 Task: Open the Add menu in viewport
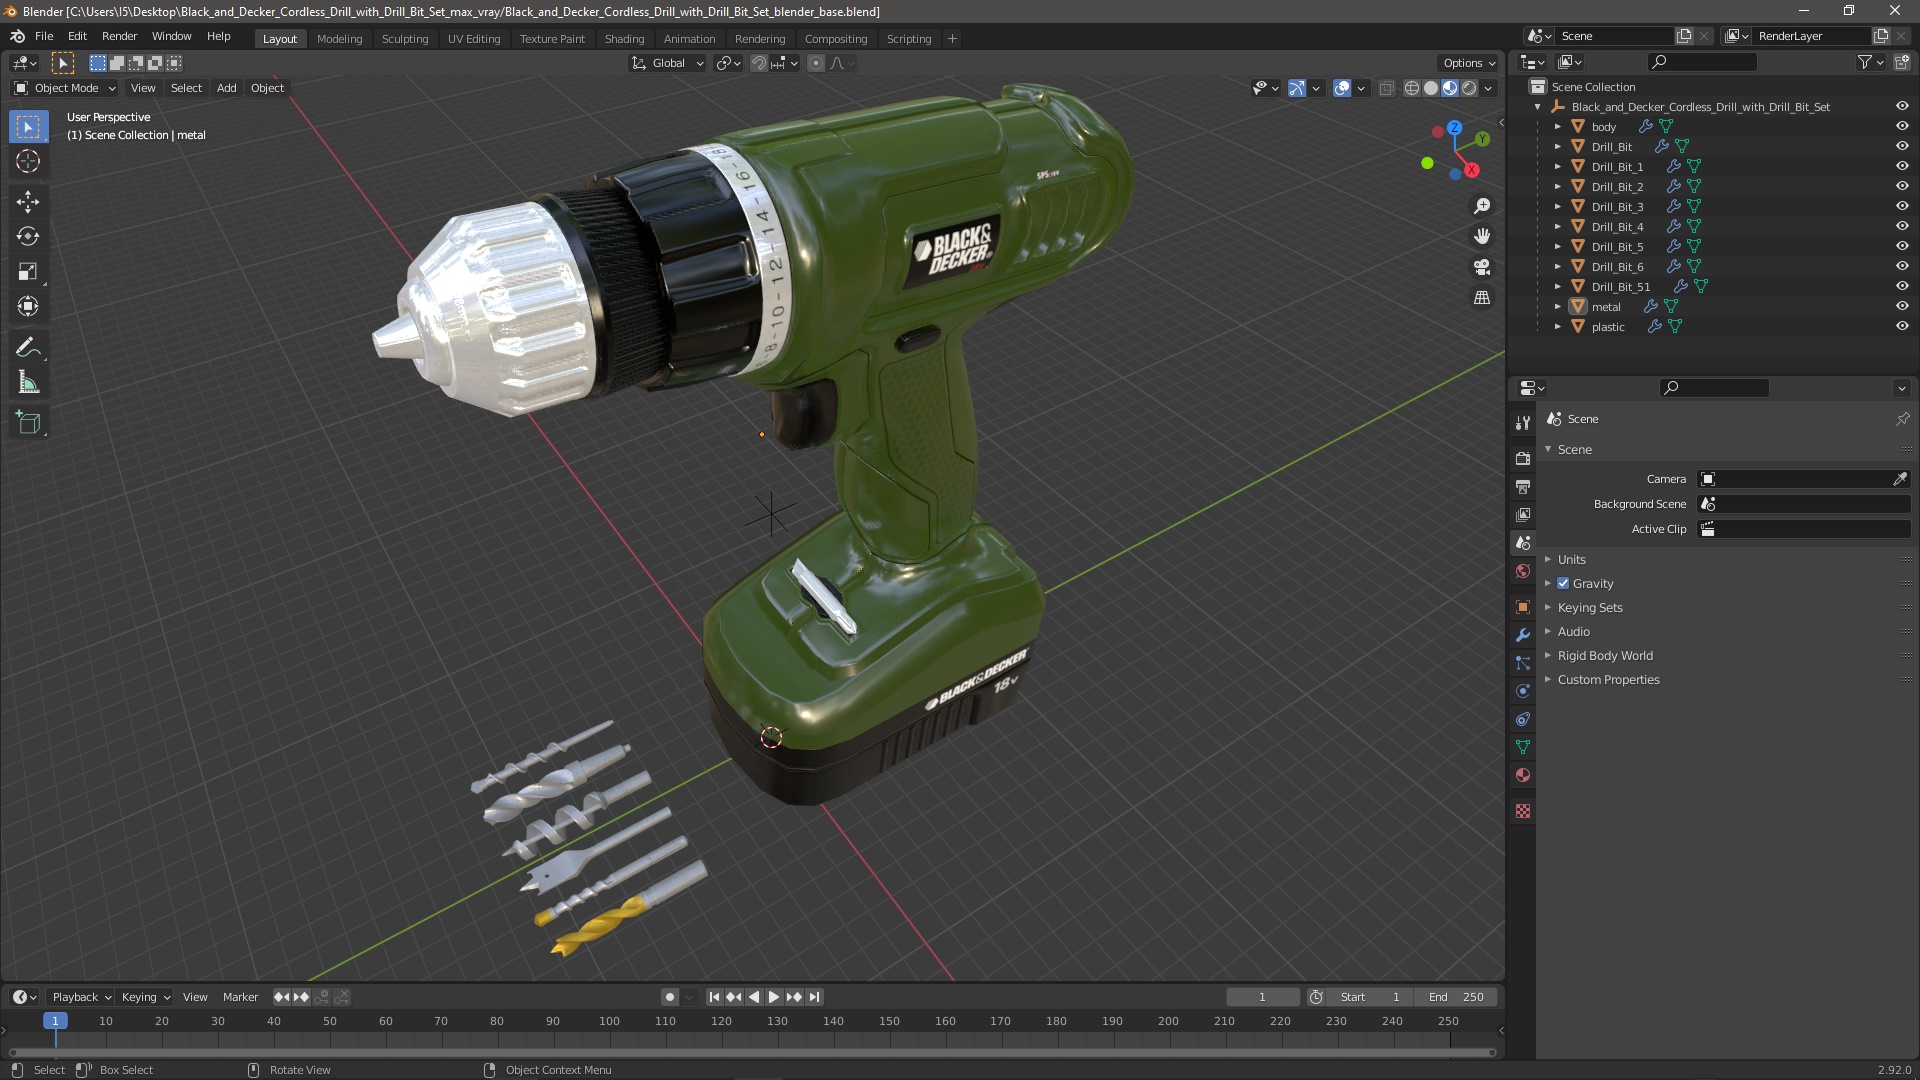[x=227, y=88]
